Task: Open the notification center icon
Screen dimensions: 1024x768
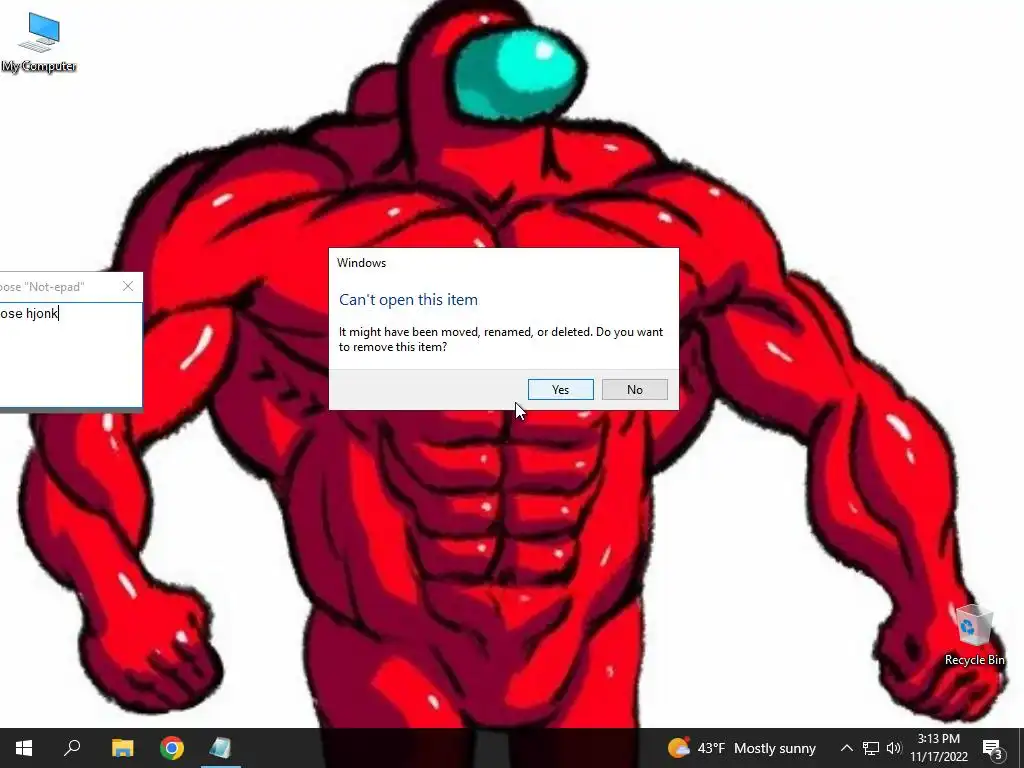Action: tap(992, 748)
